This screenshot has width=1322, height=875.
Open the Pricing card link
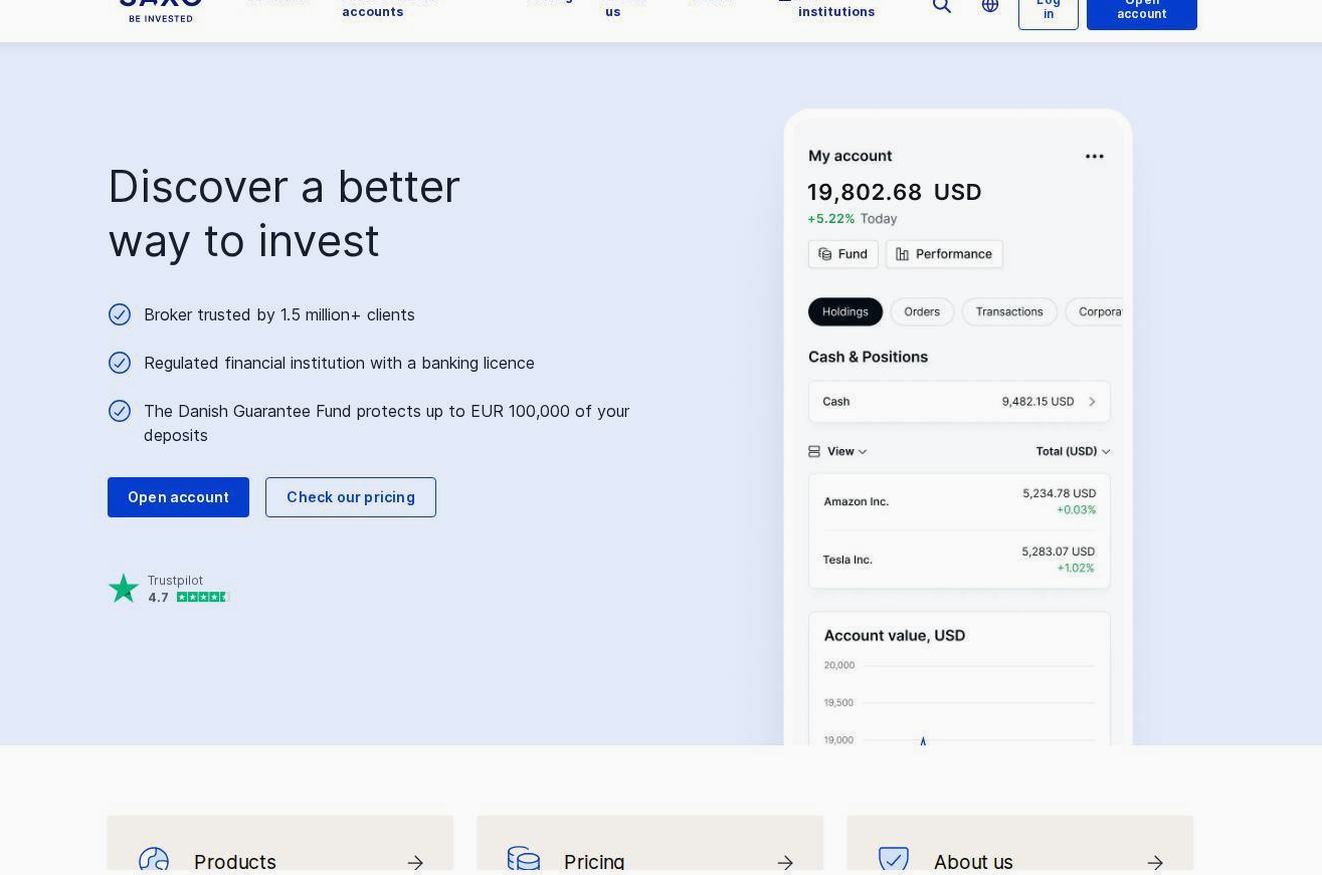(650, 845)
